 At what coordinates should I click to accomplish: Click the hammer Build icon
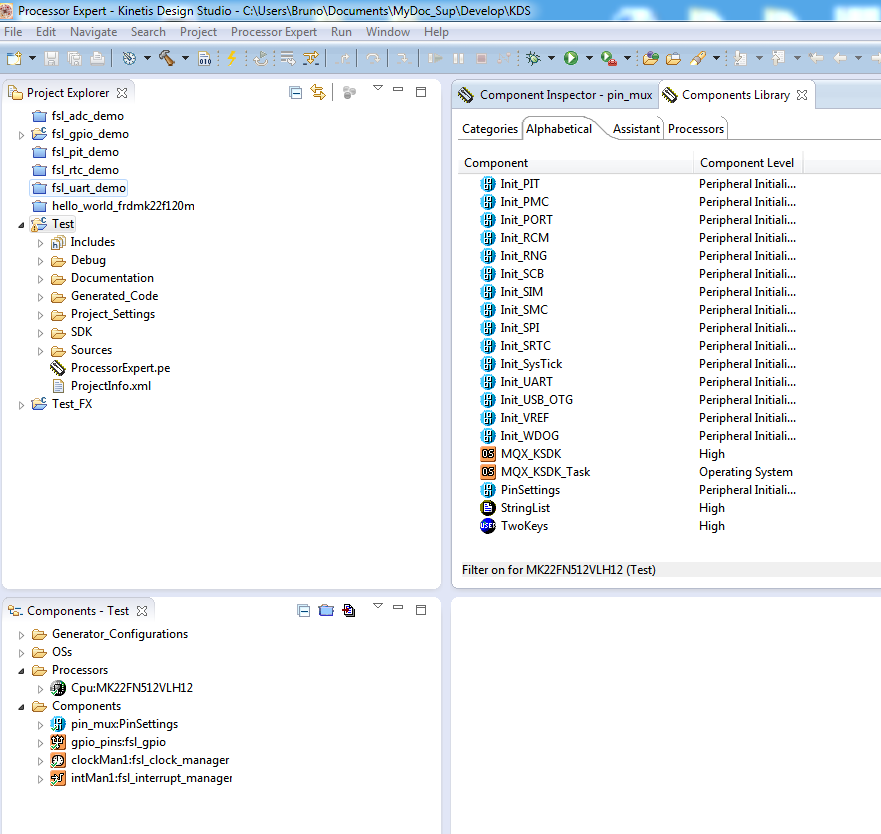166,58
